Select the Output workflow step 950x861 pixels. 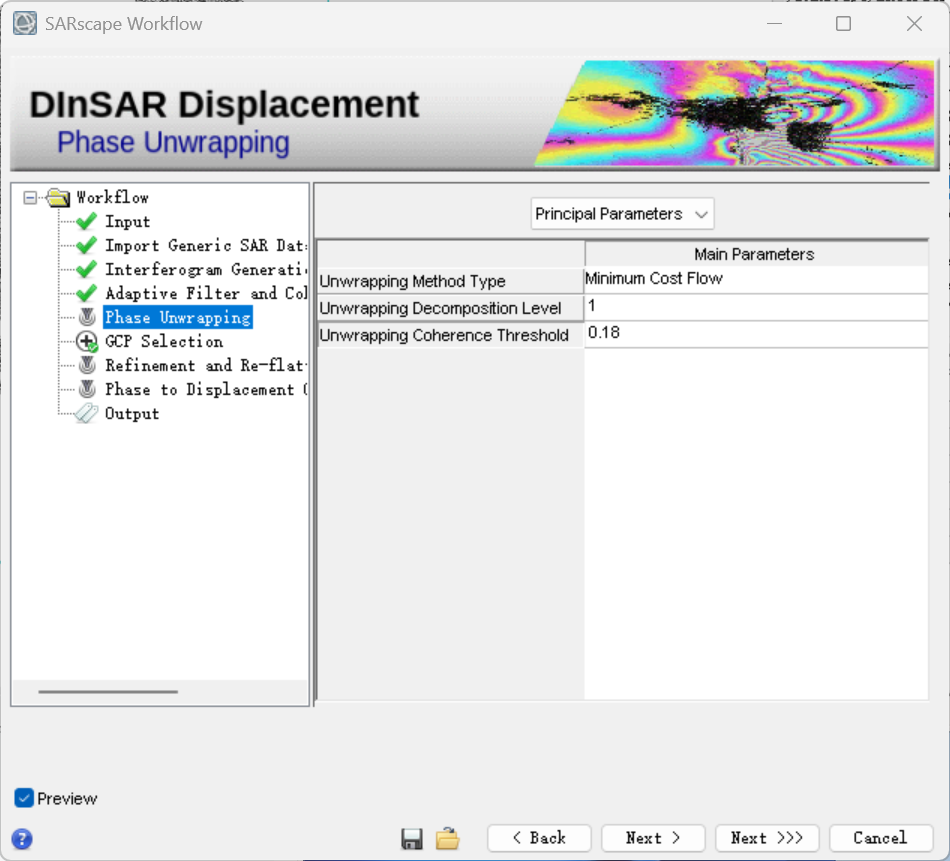(132, 413)
